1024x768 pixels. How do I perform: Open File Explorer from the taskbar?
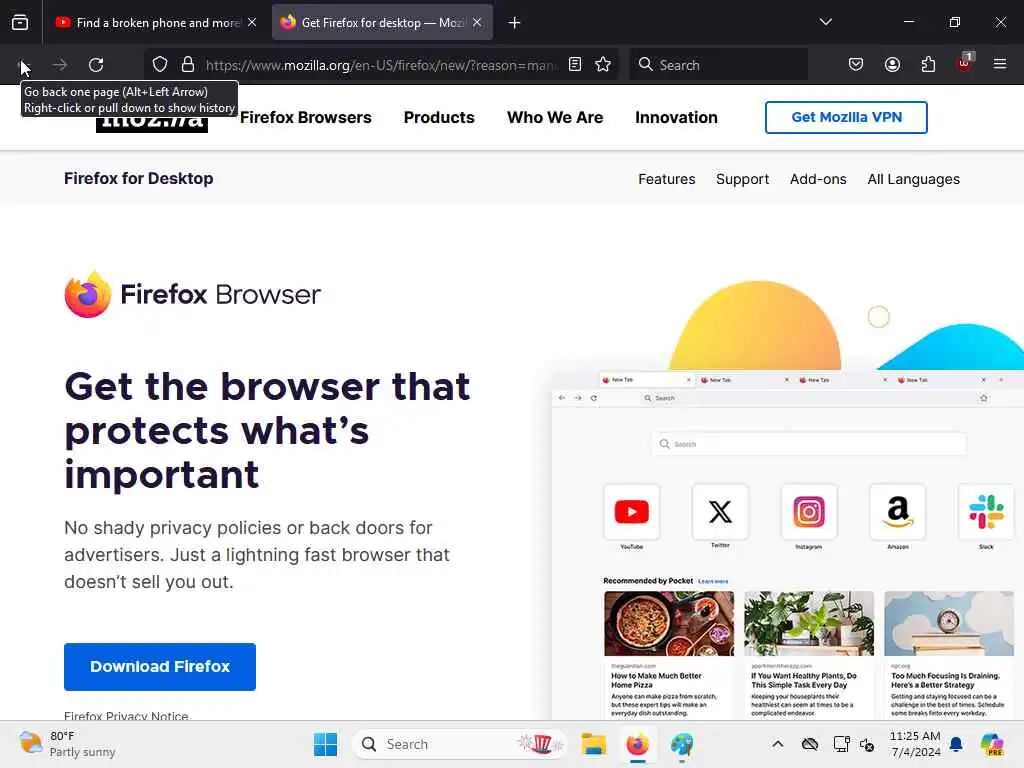594,744
